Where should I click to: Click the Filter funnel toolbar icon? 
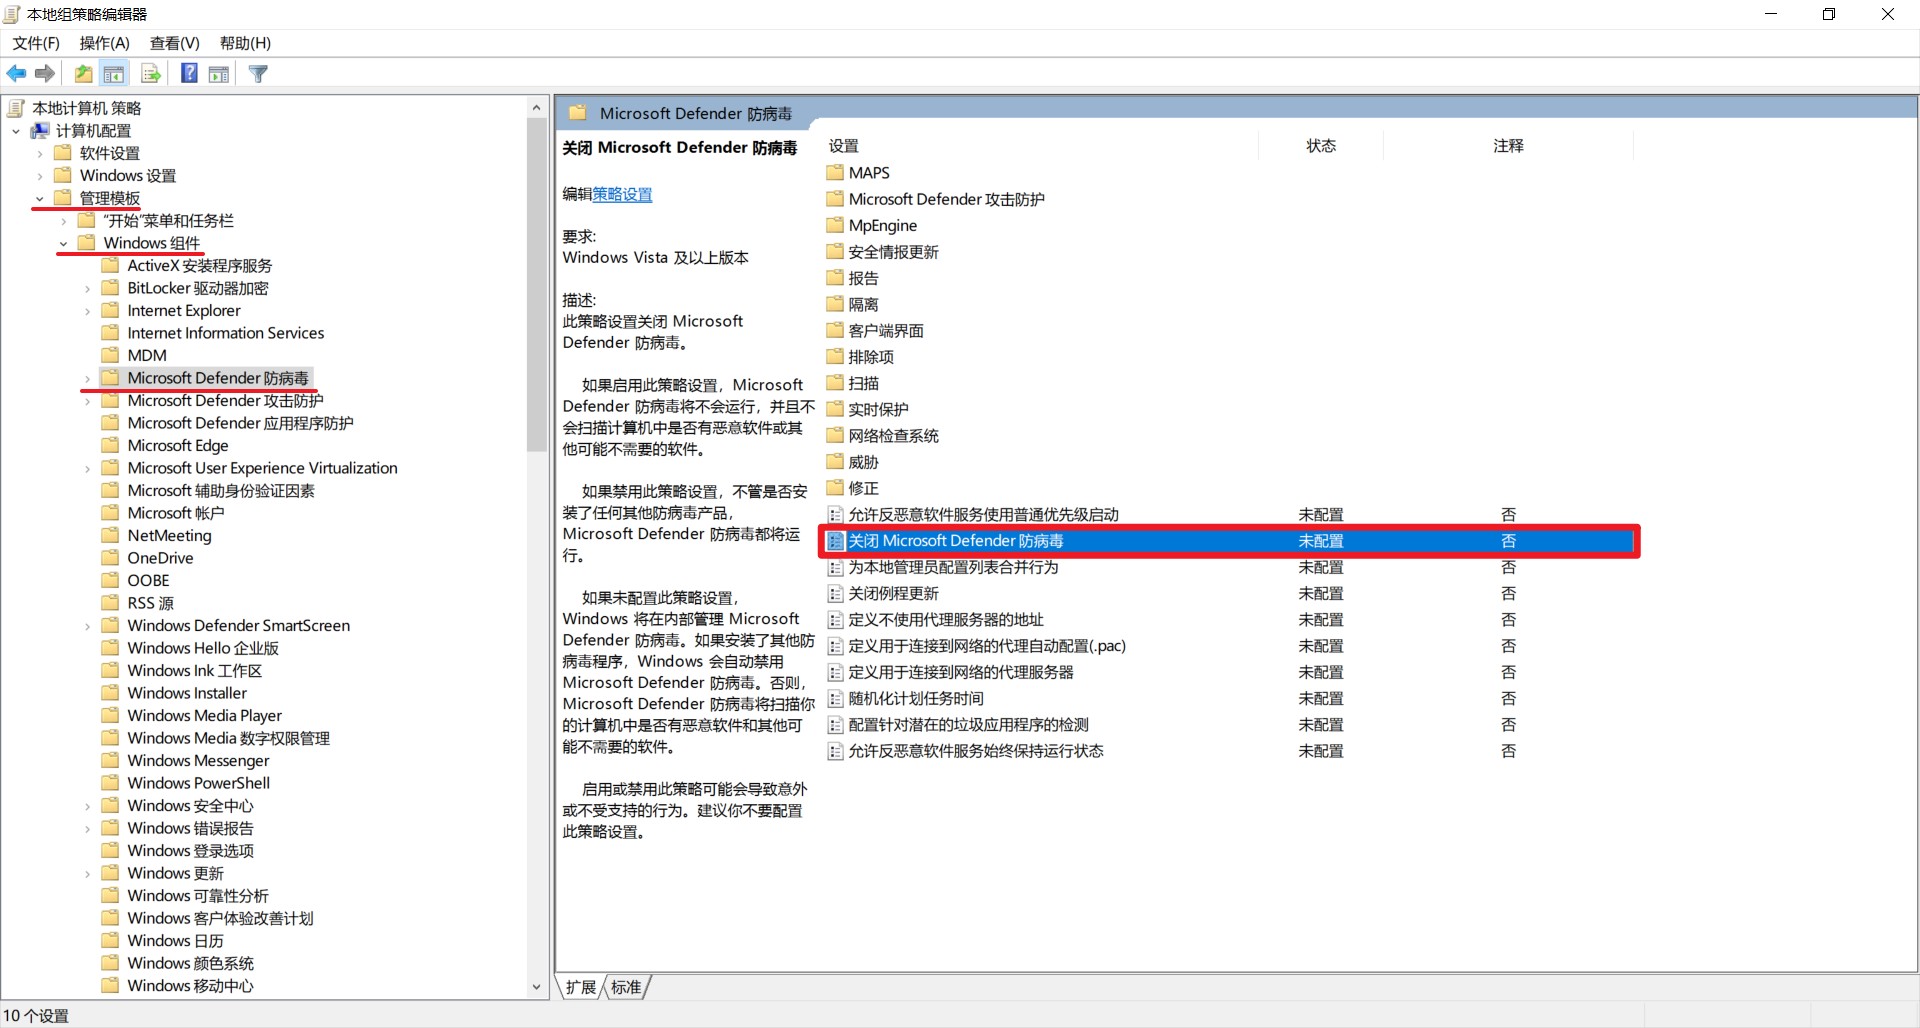258,74
